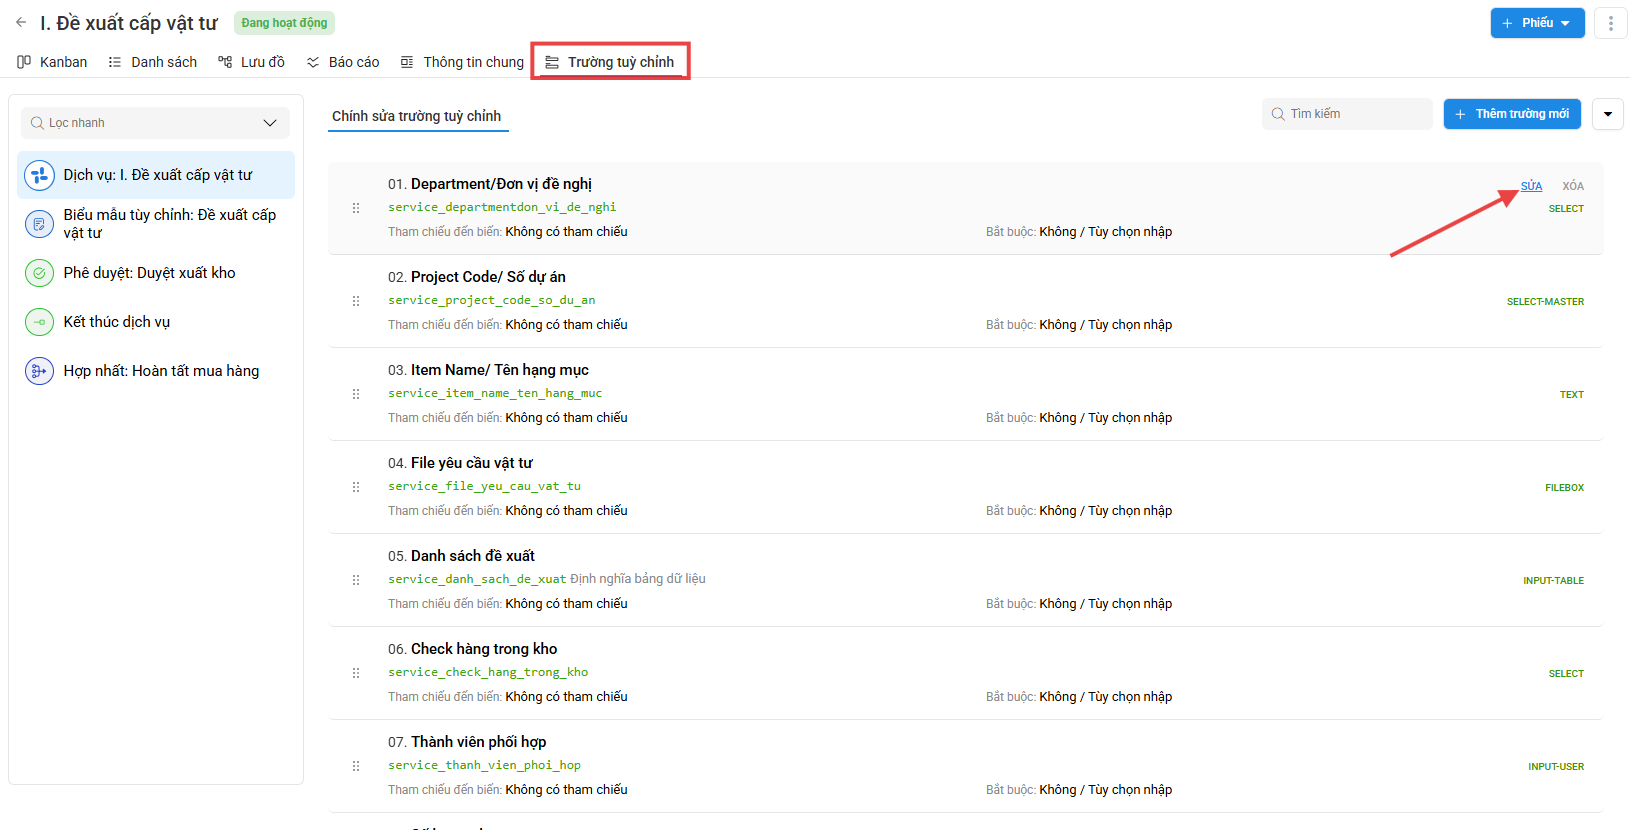Viewport: 1630px width, 839px height.
Task: Click field title Project Code/ Số dự án
Action: coord(488,277)
